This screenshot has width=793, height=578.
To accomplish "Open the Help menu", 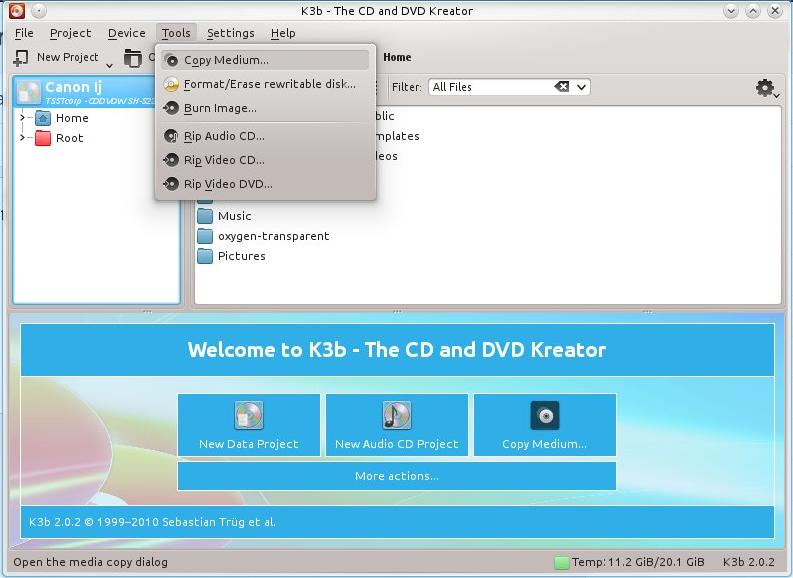I will (283, 33).
